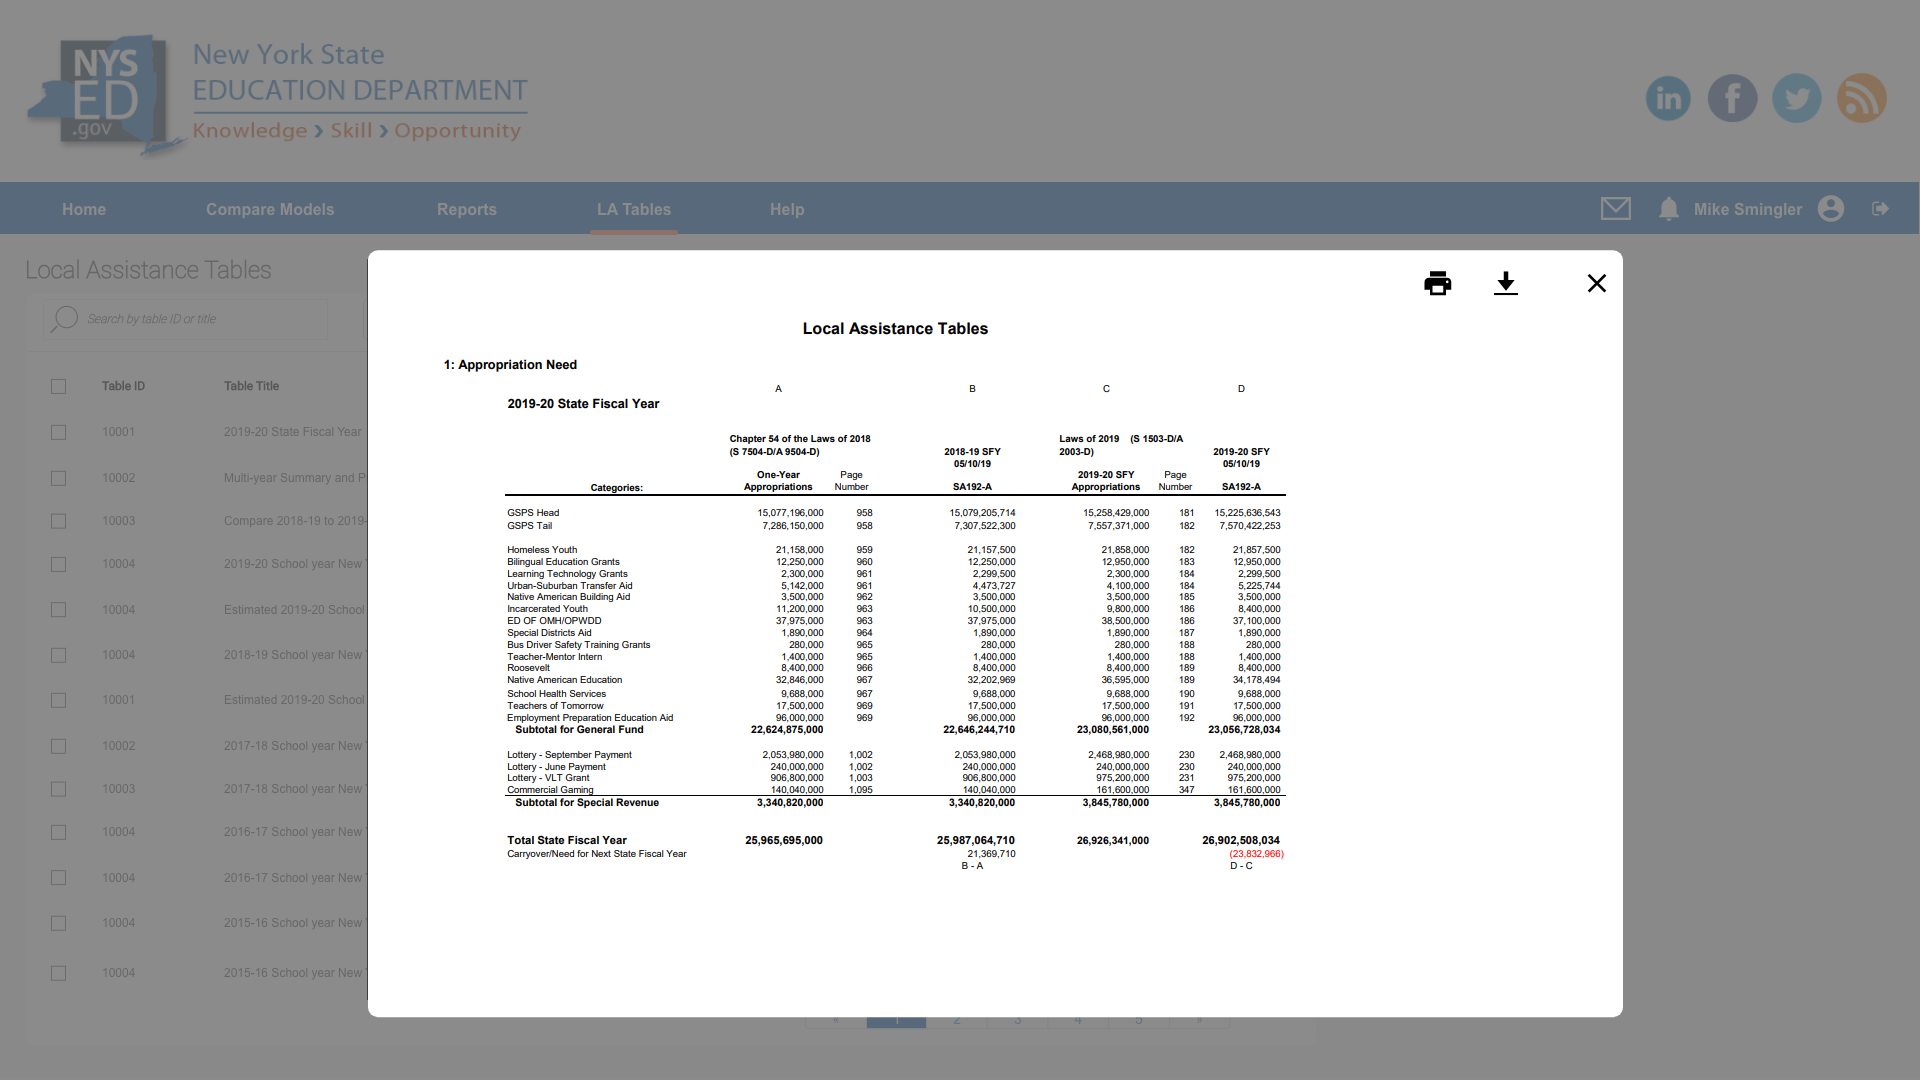Open the Twitter social icon

(1796, 98)
